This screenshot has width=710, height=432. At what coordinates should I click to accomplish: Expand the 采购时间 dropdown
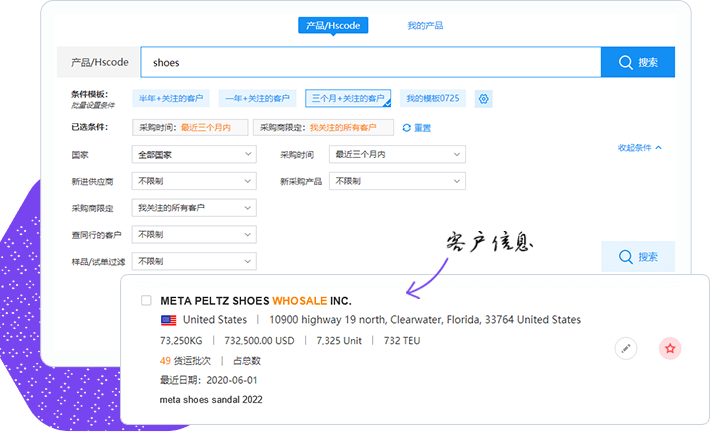[x=398, y=155]
